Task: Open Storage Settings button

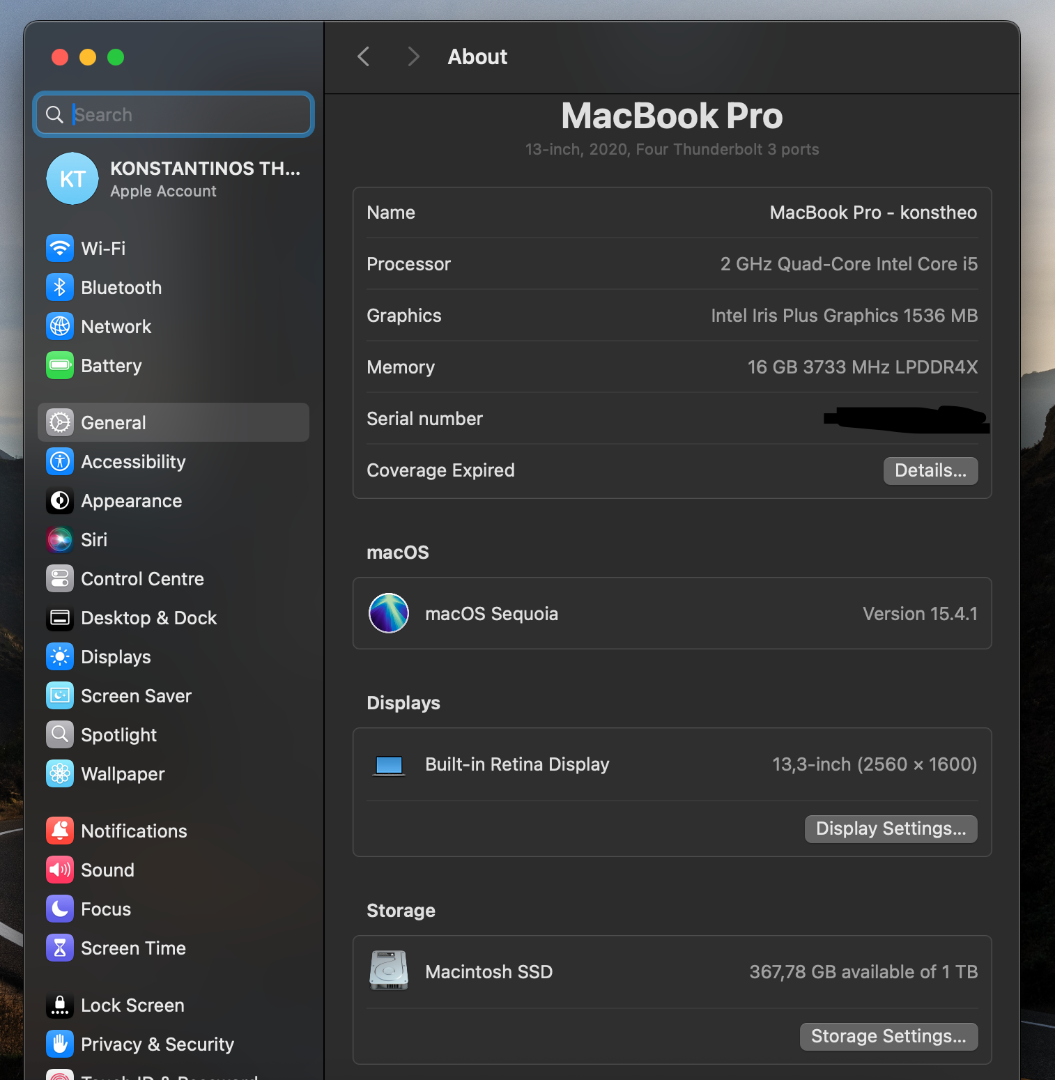Action: click(888, 1037)
